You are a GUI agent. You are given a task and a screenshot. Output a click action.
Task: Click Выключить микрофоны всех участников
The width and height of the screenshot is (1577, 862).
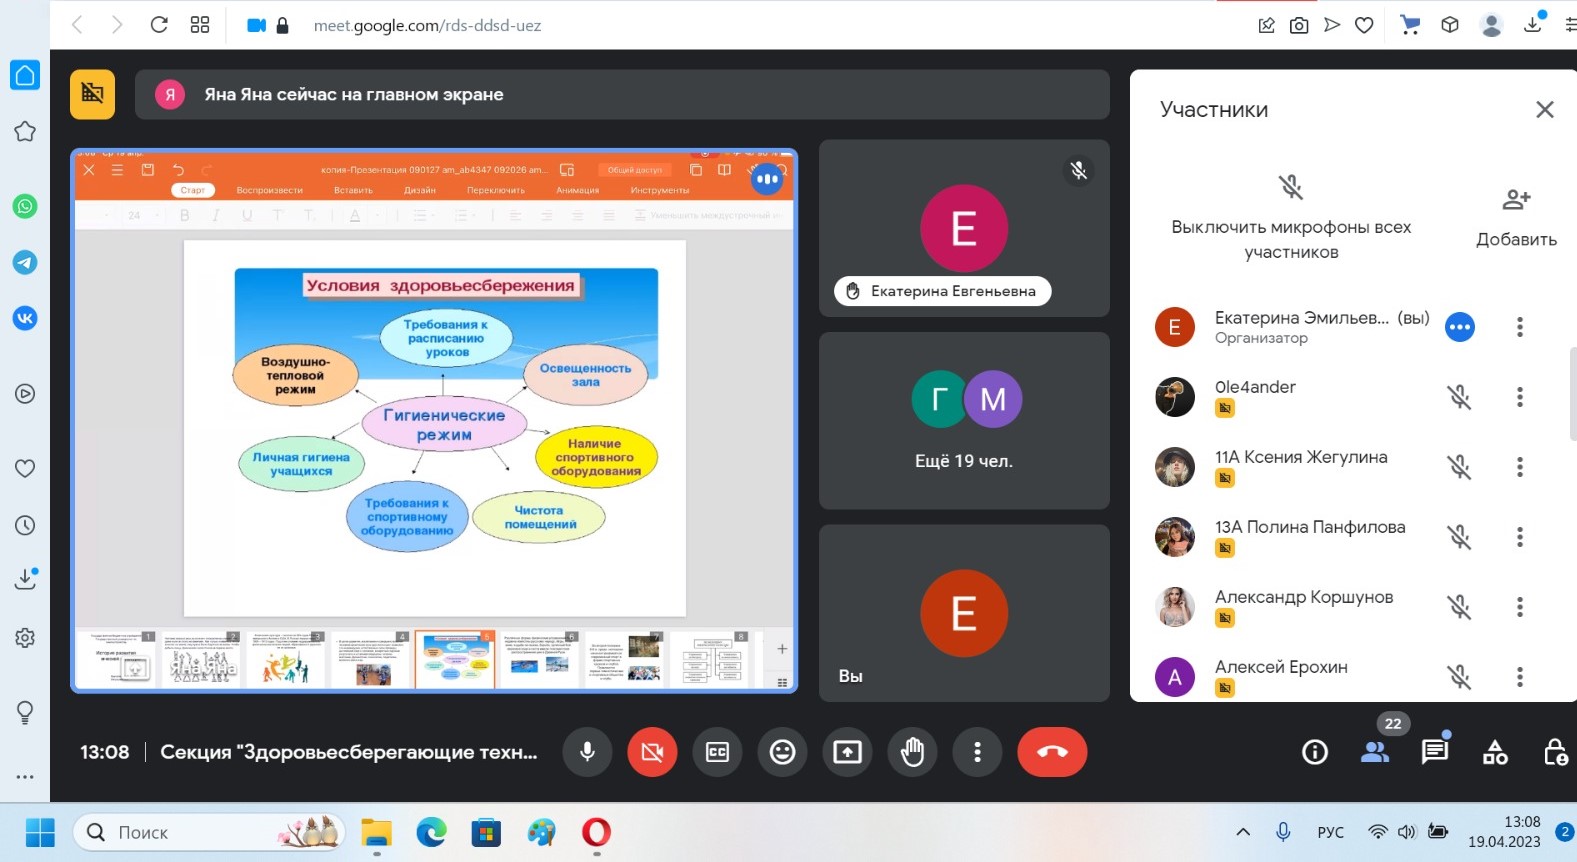click(x=1291, y=218)
